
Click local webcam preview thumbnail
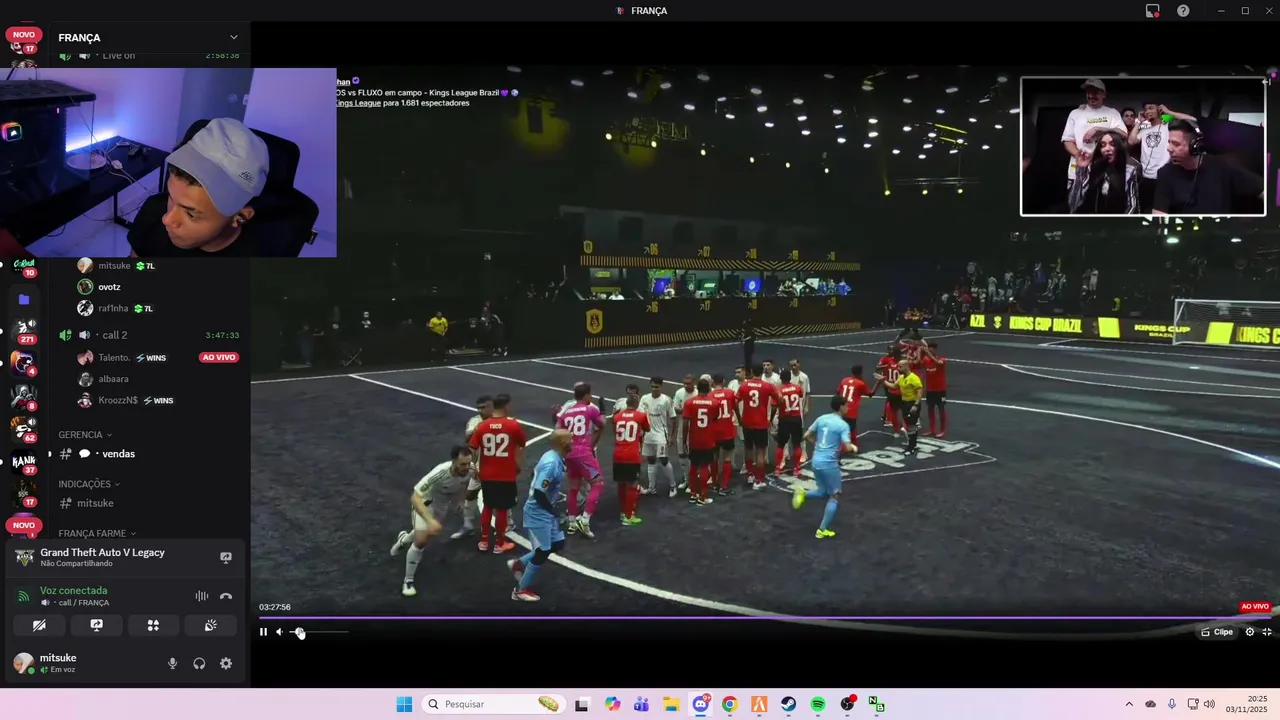pyautogui.click(x=168, y=163)
